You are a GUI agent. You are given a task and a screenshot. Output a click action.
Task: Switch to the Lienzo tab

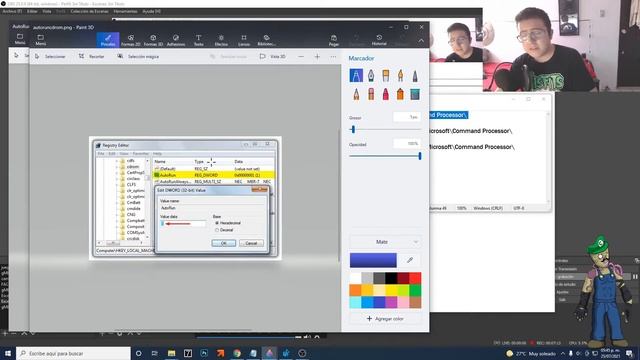244,40
